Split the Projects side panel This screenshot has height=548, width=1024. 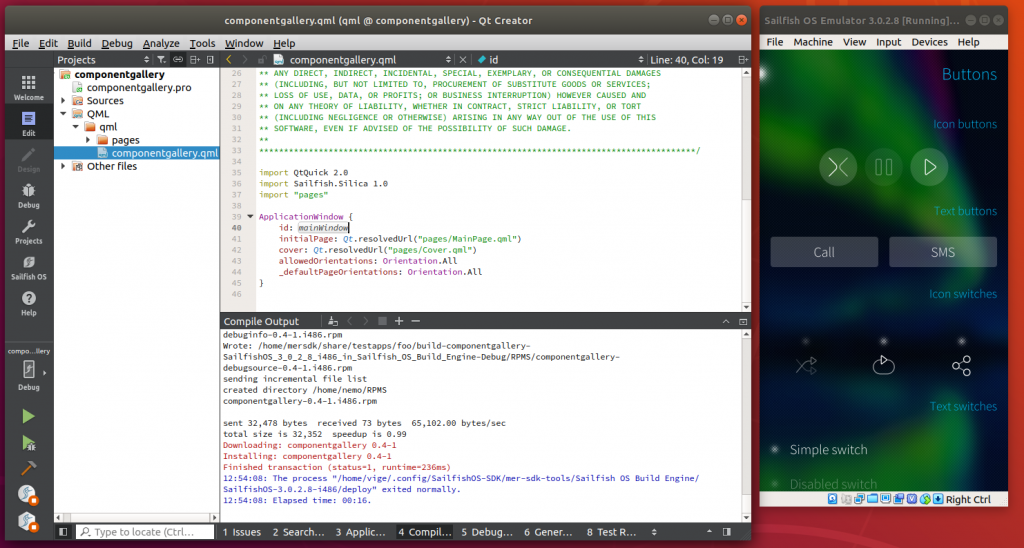(195, 59)
